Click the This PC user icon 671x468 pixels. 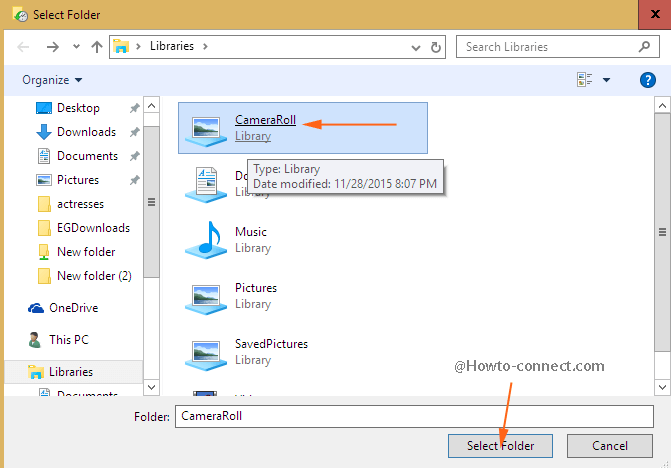pos(35,340)
